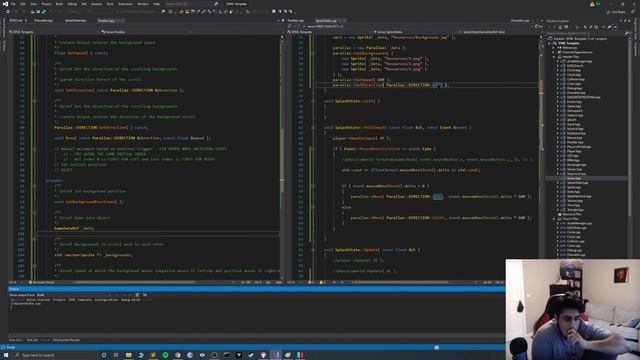This screenshot has width=640, height=360.
Task: Click the 'GameDataRef _data;' line
Action: click(x=74, y=228)
